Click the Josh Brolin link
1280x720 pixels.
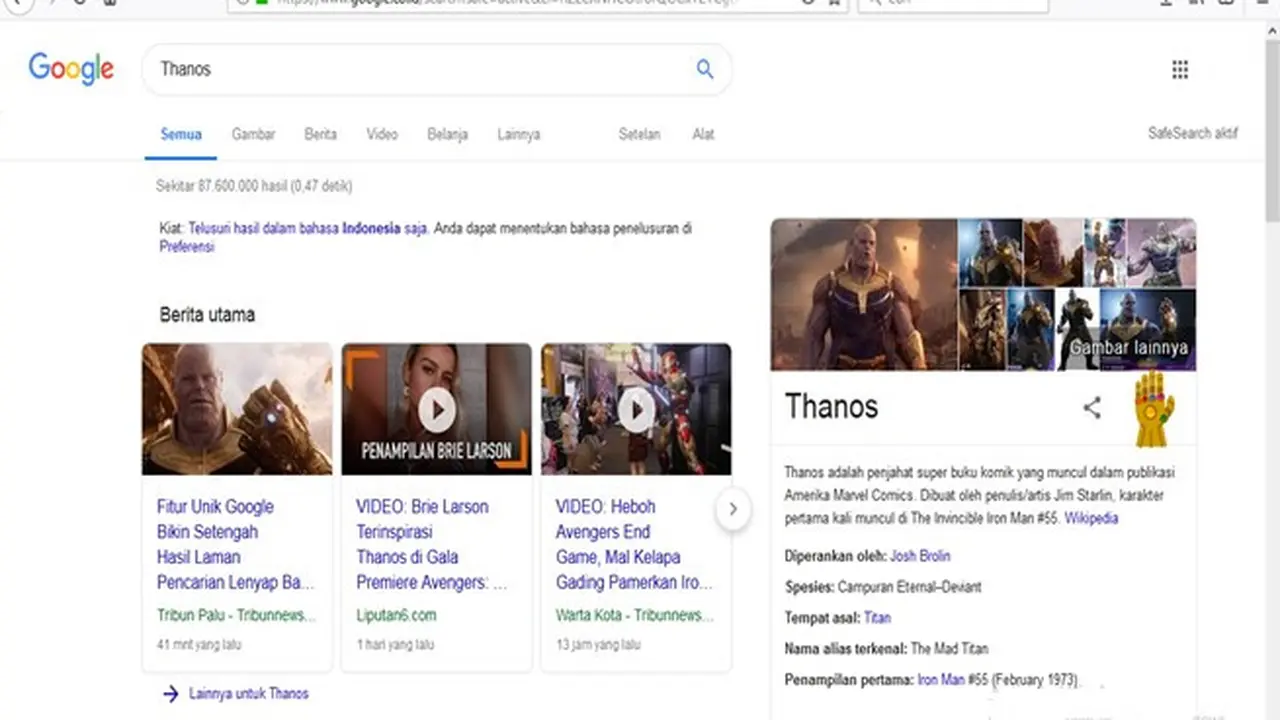(x=920, y=556)
